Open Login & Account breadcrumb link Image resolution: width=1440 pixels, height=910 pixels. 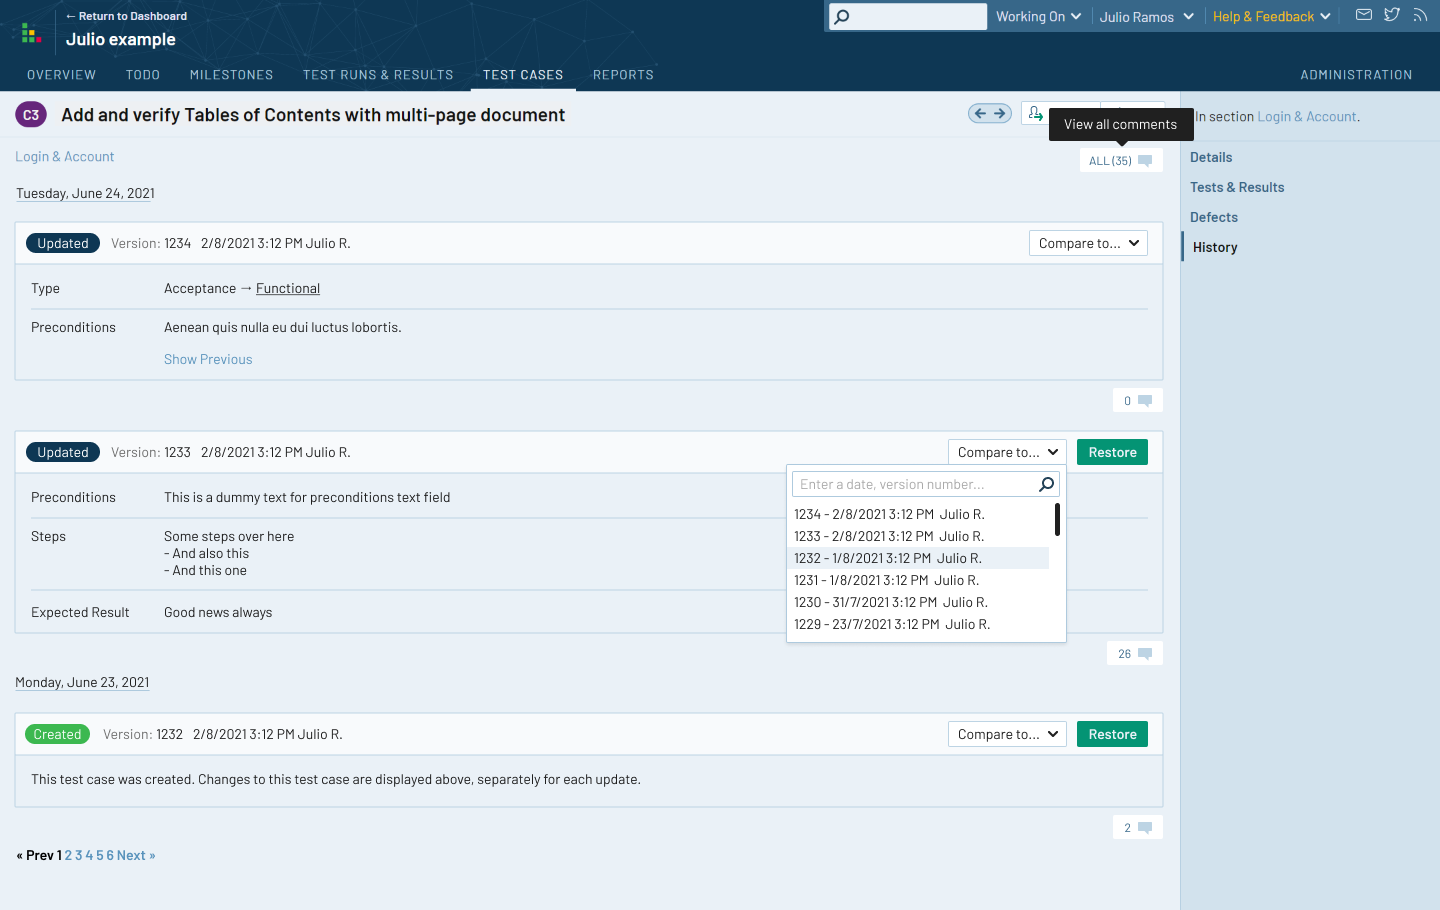click(65, 157)
